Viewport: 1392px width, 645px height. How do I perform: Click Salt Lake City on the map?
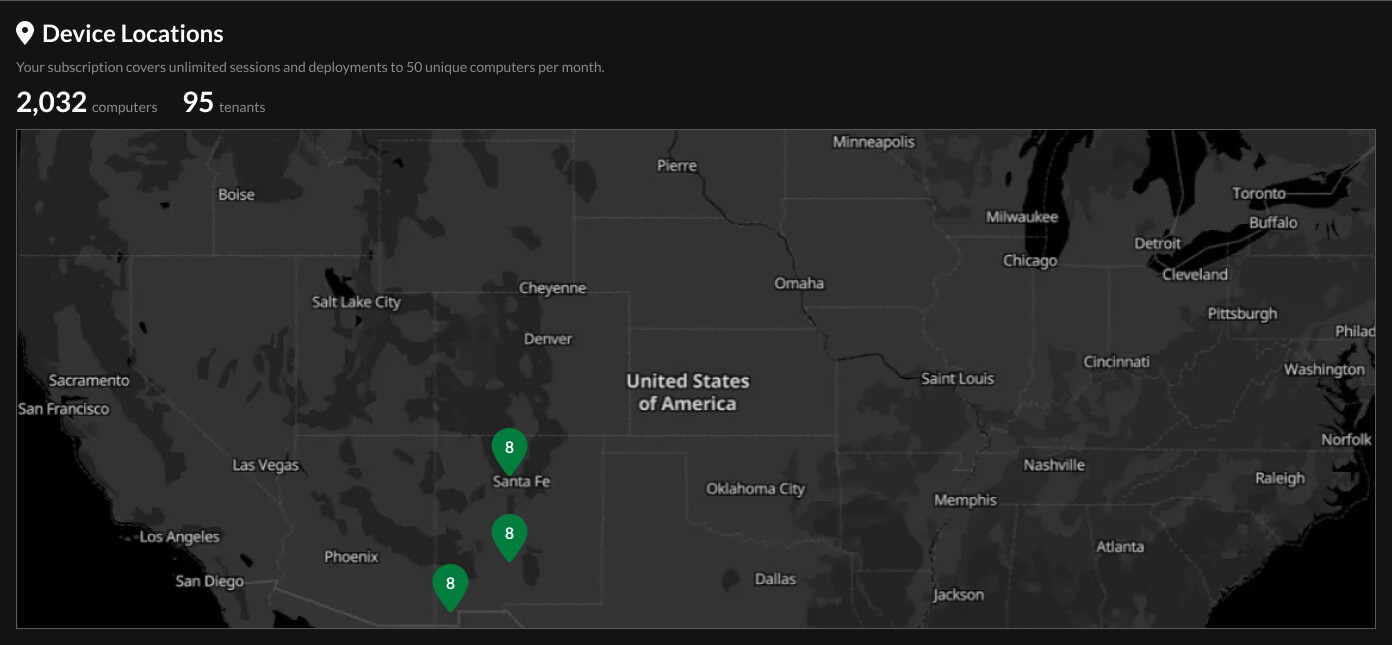(356, 302)
